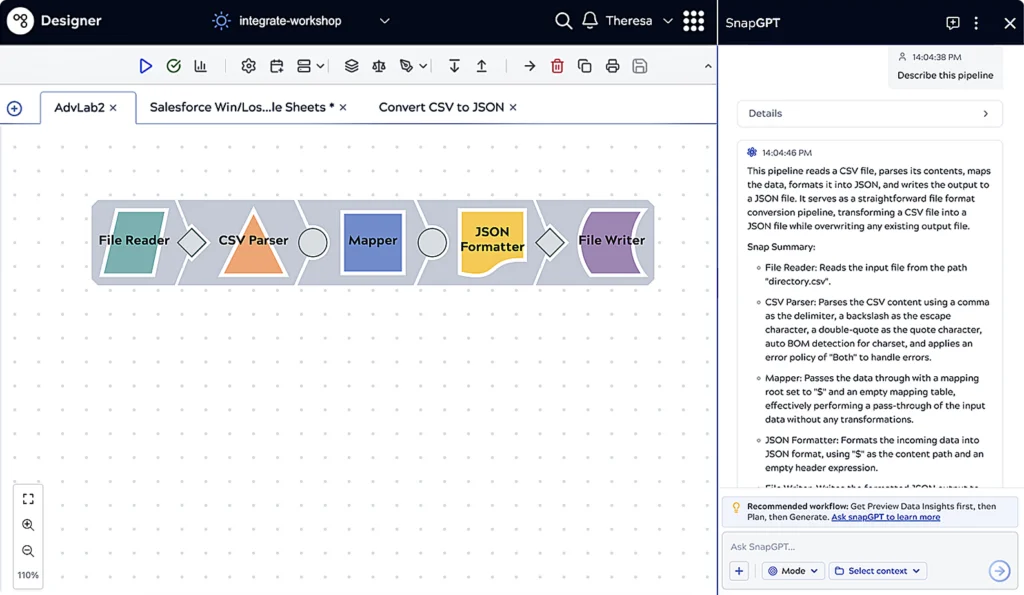Collapse the toolbar with up chevron
The image size is (1024, 595).
coord(708,66)
